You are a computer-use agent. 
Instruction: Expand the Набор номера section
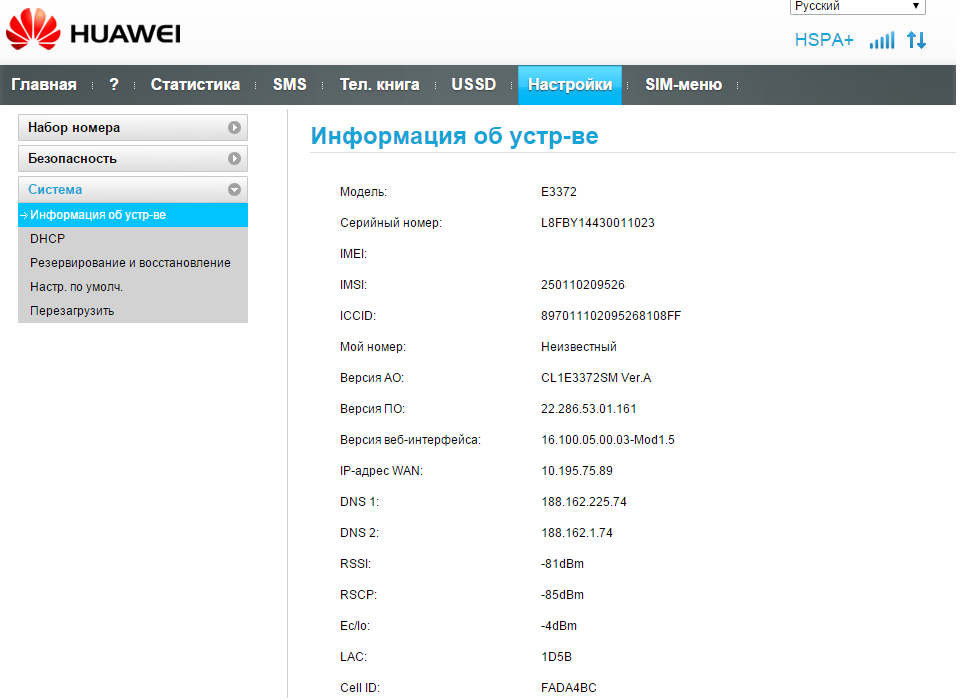point(133,128)
